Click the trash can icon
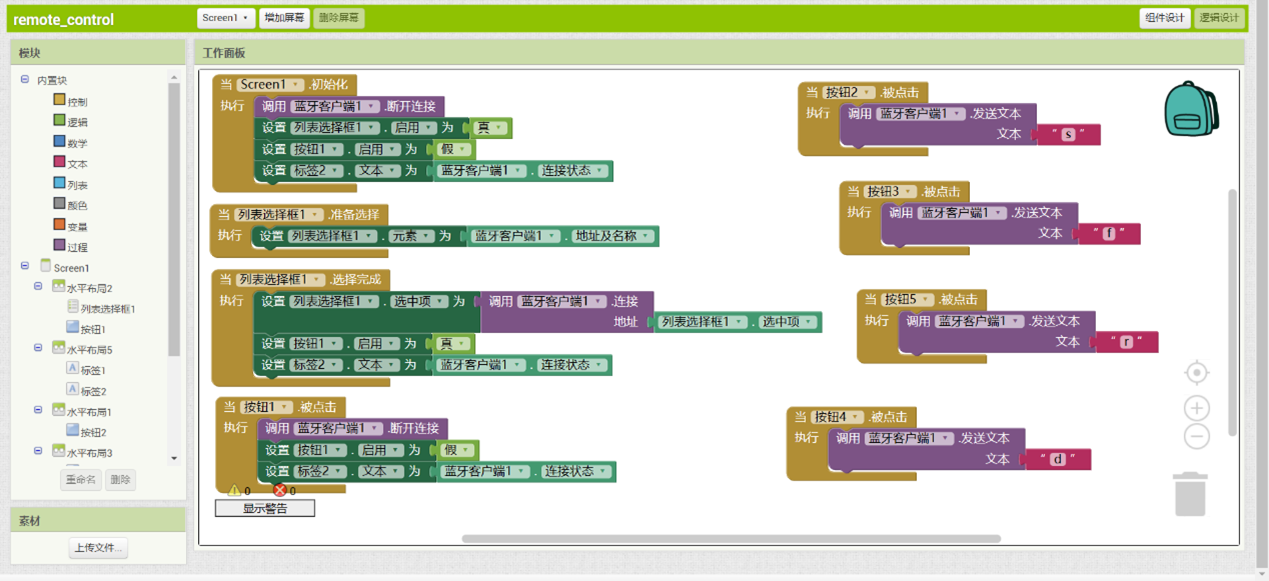1269x581 pixels. tap(1190, 494)
